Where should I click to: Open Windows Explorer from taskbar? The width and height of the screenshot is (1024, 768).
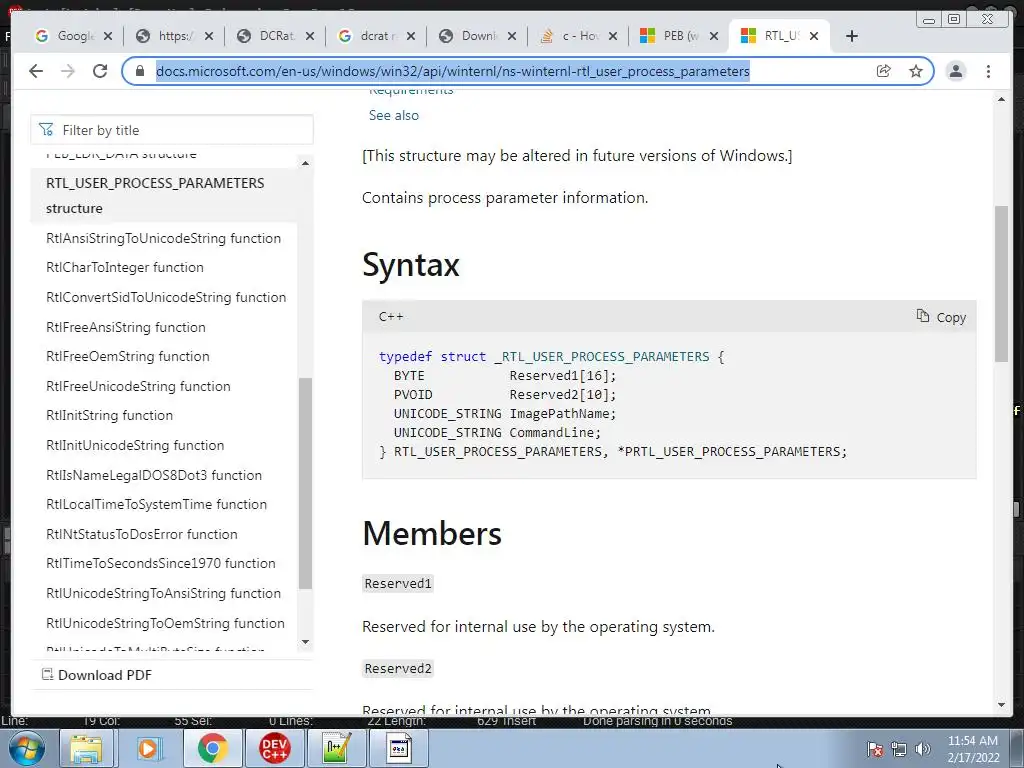(86, 748)
